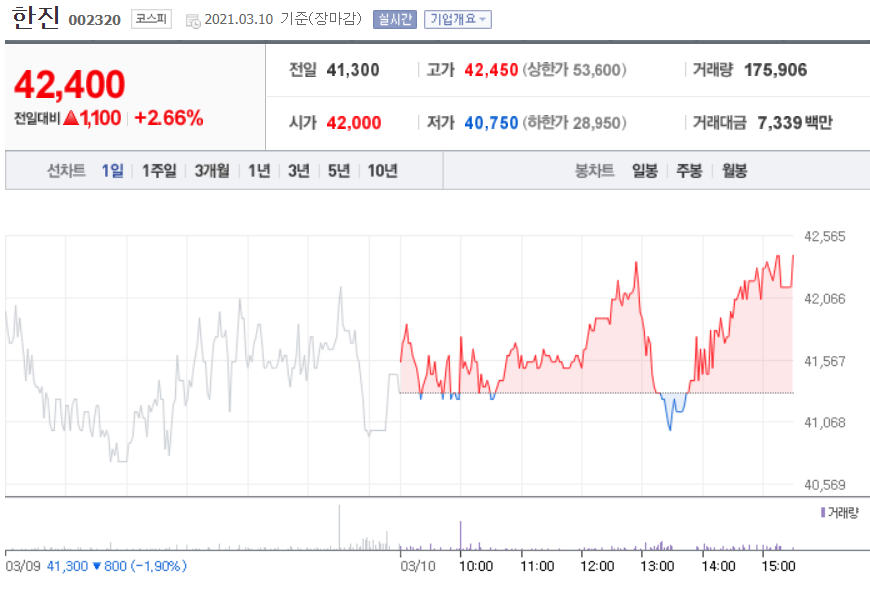Click the 40,569 price axis label
870x591 pixels.
(825, 485)
